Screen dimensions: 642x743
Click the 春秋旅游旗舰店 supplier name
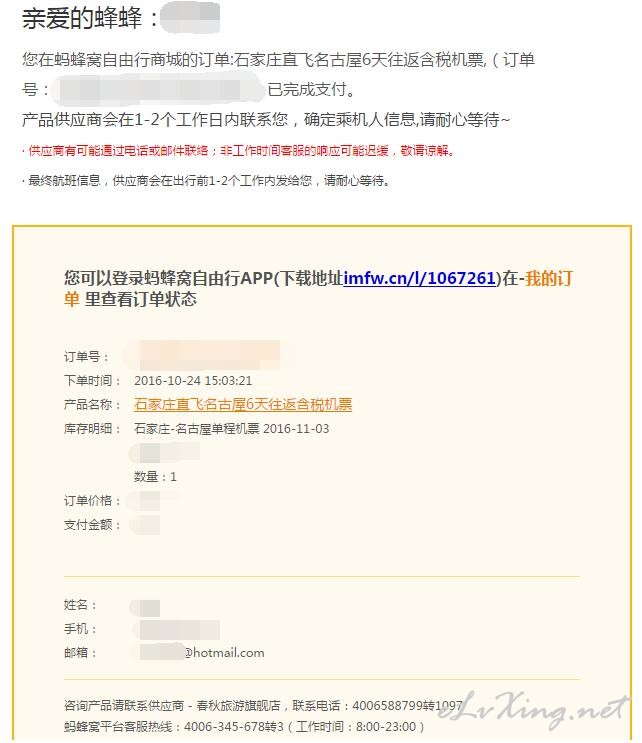(238, 705)
